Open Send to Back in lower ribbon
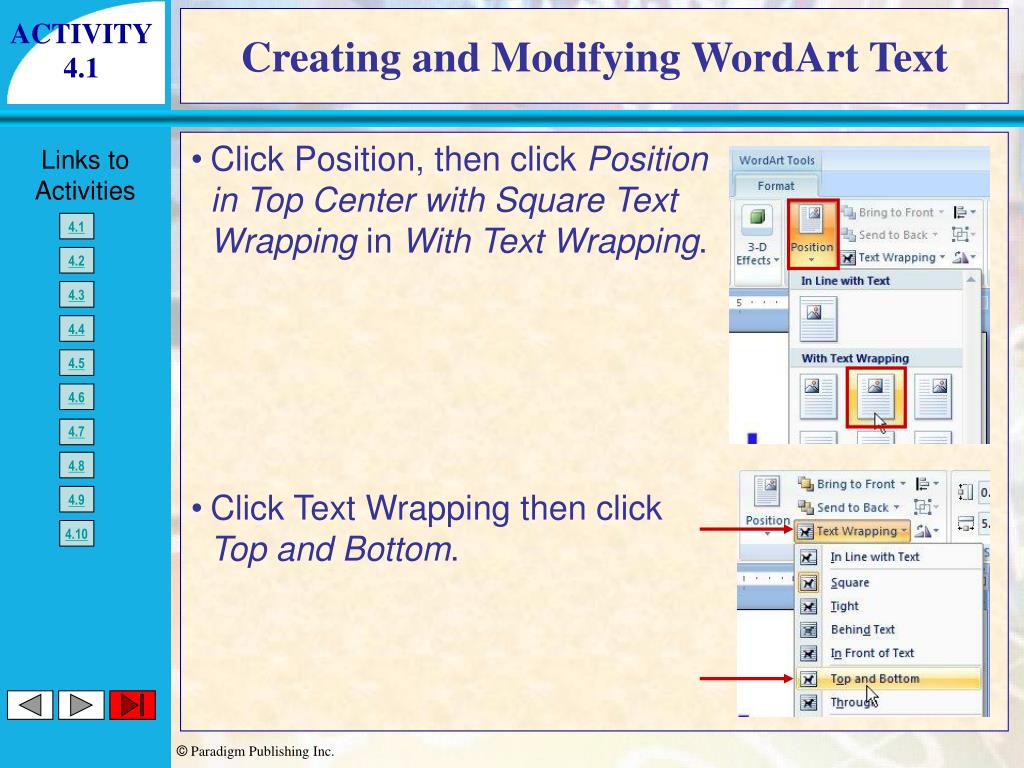This screenshot has height=768, width=1024. tap(849, 507)
